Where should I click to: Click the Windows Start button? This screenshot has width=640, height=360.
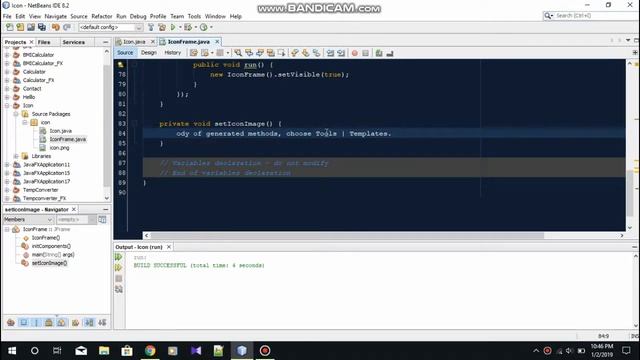coord(12,351)
